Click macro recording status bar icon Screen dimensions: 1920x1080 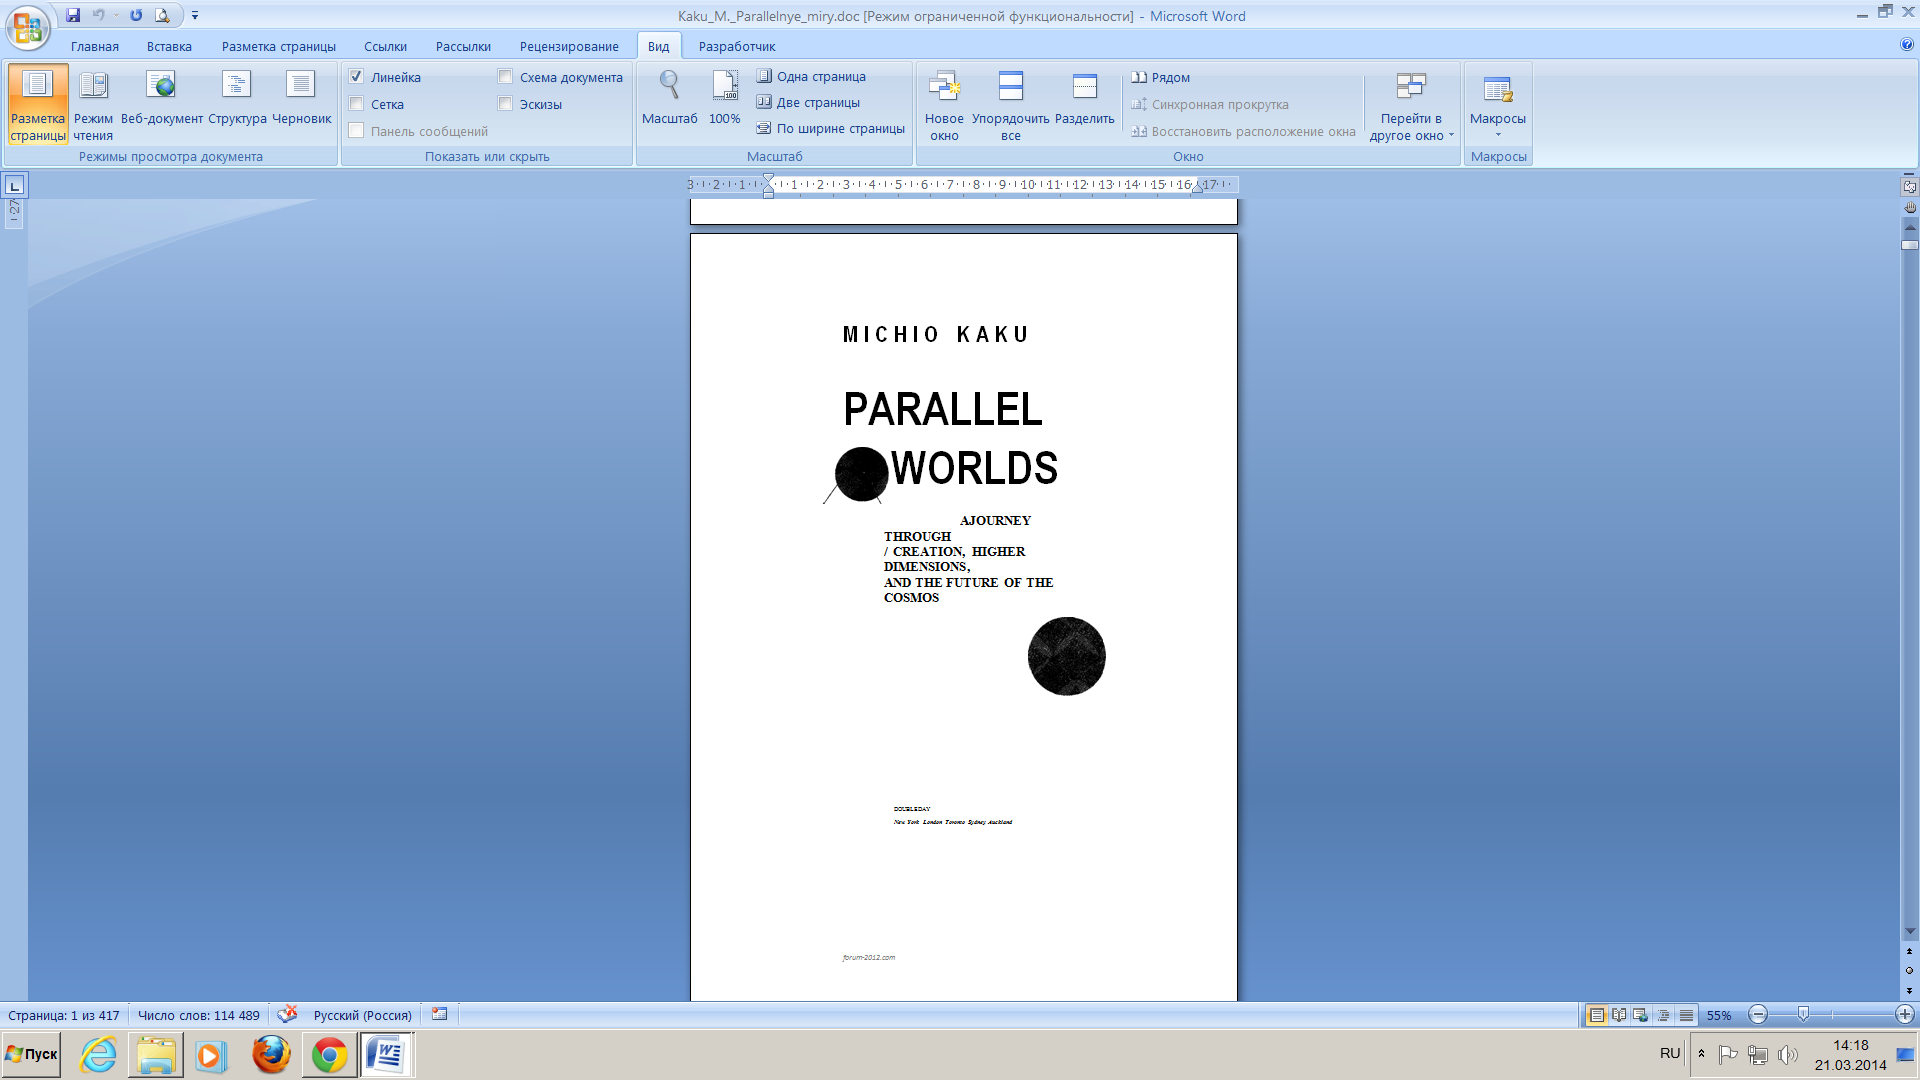pos(439,1014)
